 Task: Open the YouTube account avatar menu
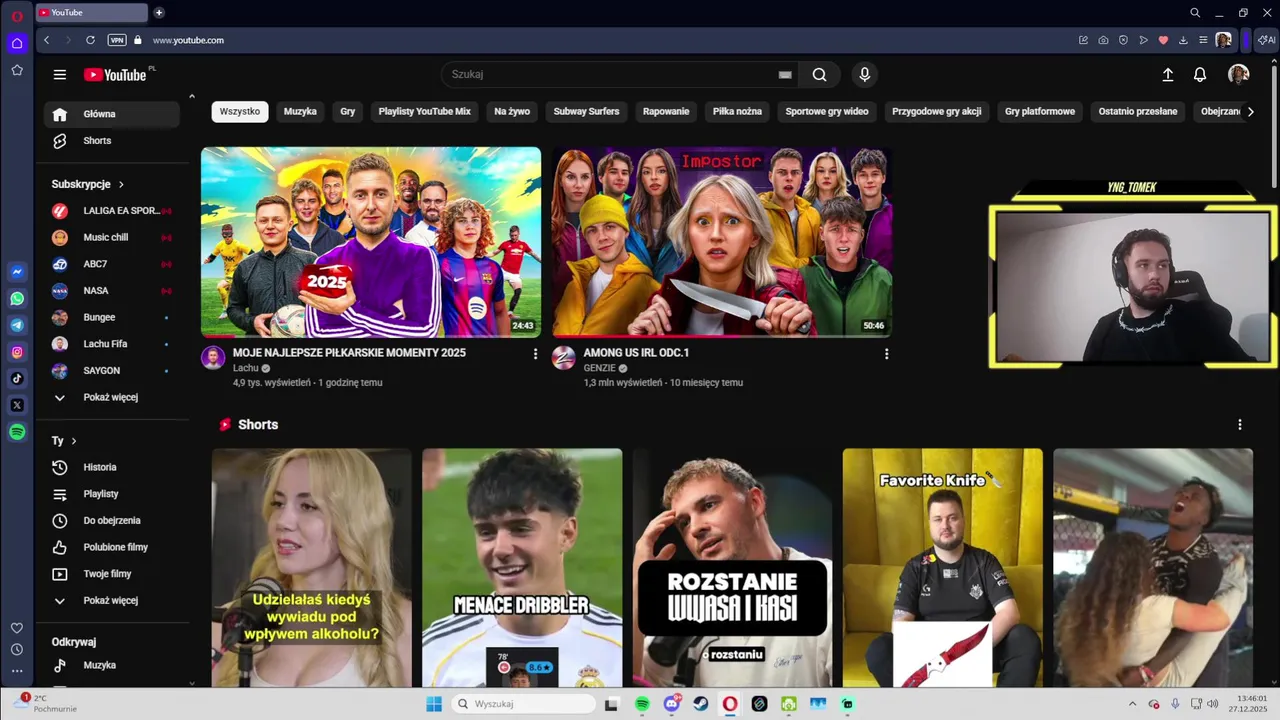pyautogui.click(x=1238, y=75)
